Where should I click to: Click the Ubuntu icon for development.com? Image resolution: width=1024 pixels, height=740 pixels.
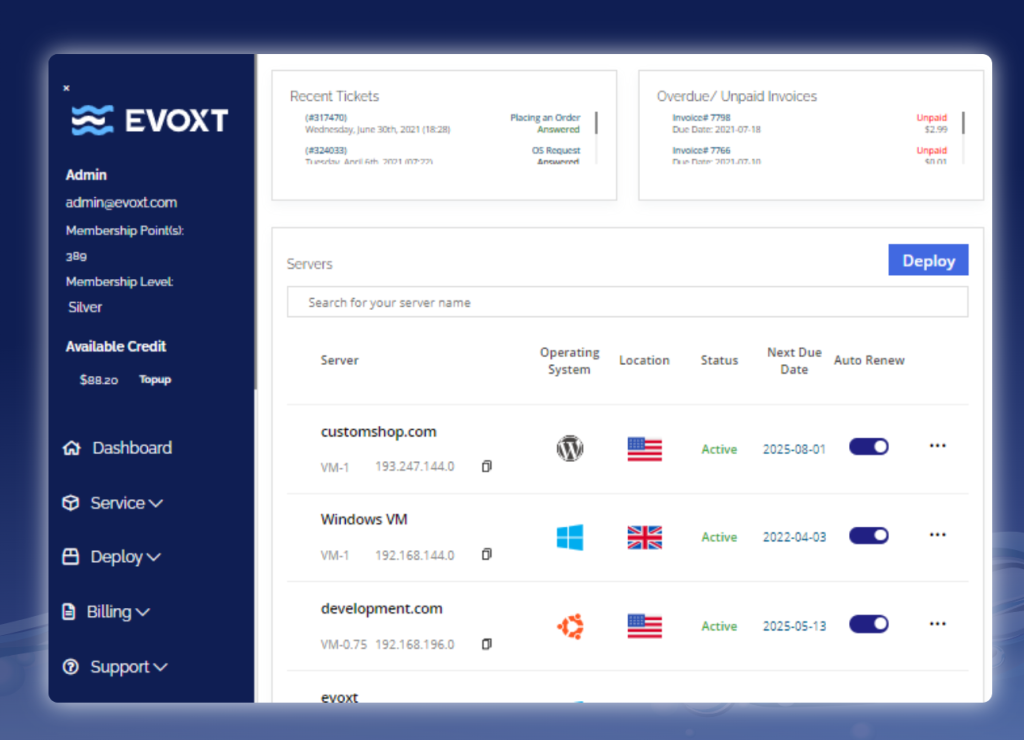pyautogui.click(x=570, y=626)
